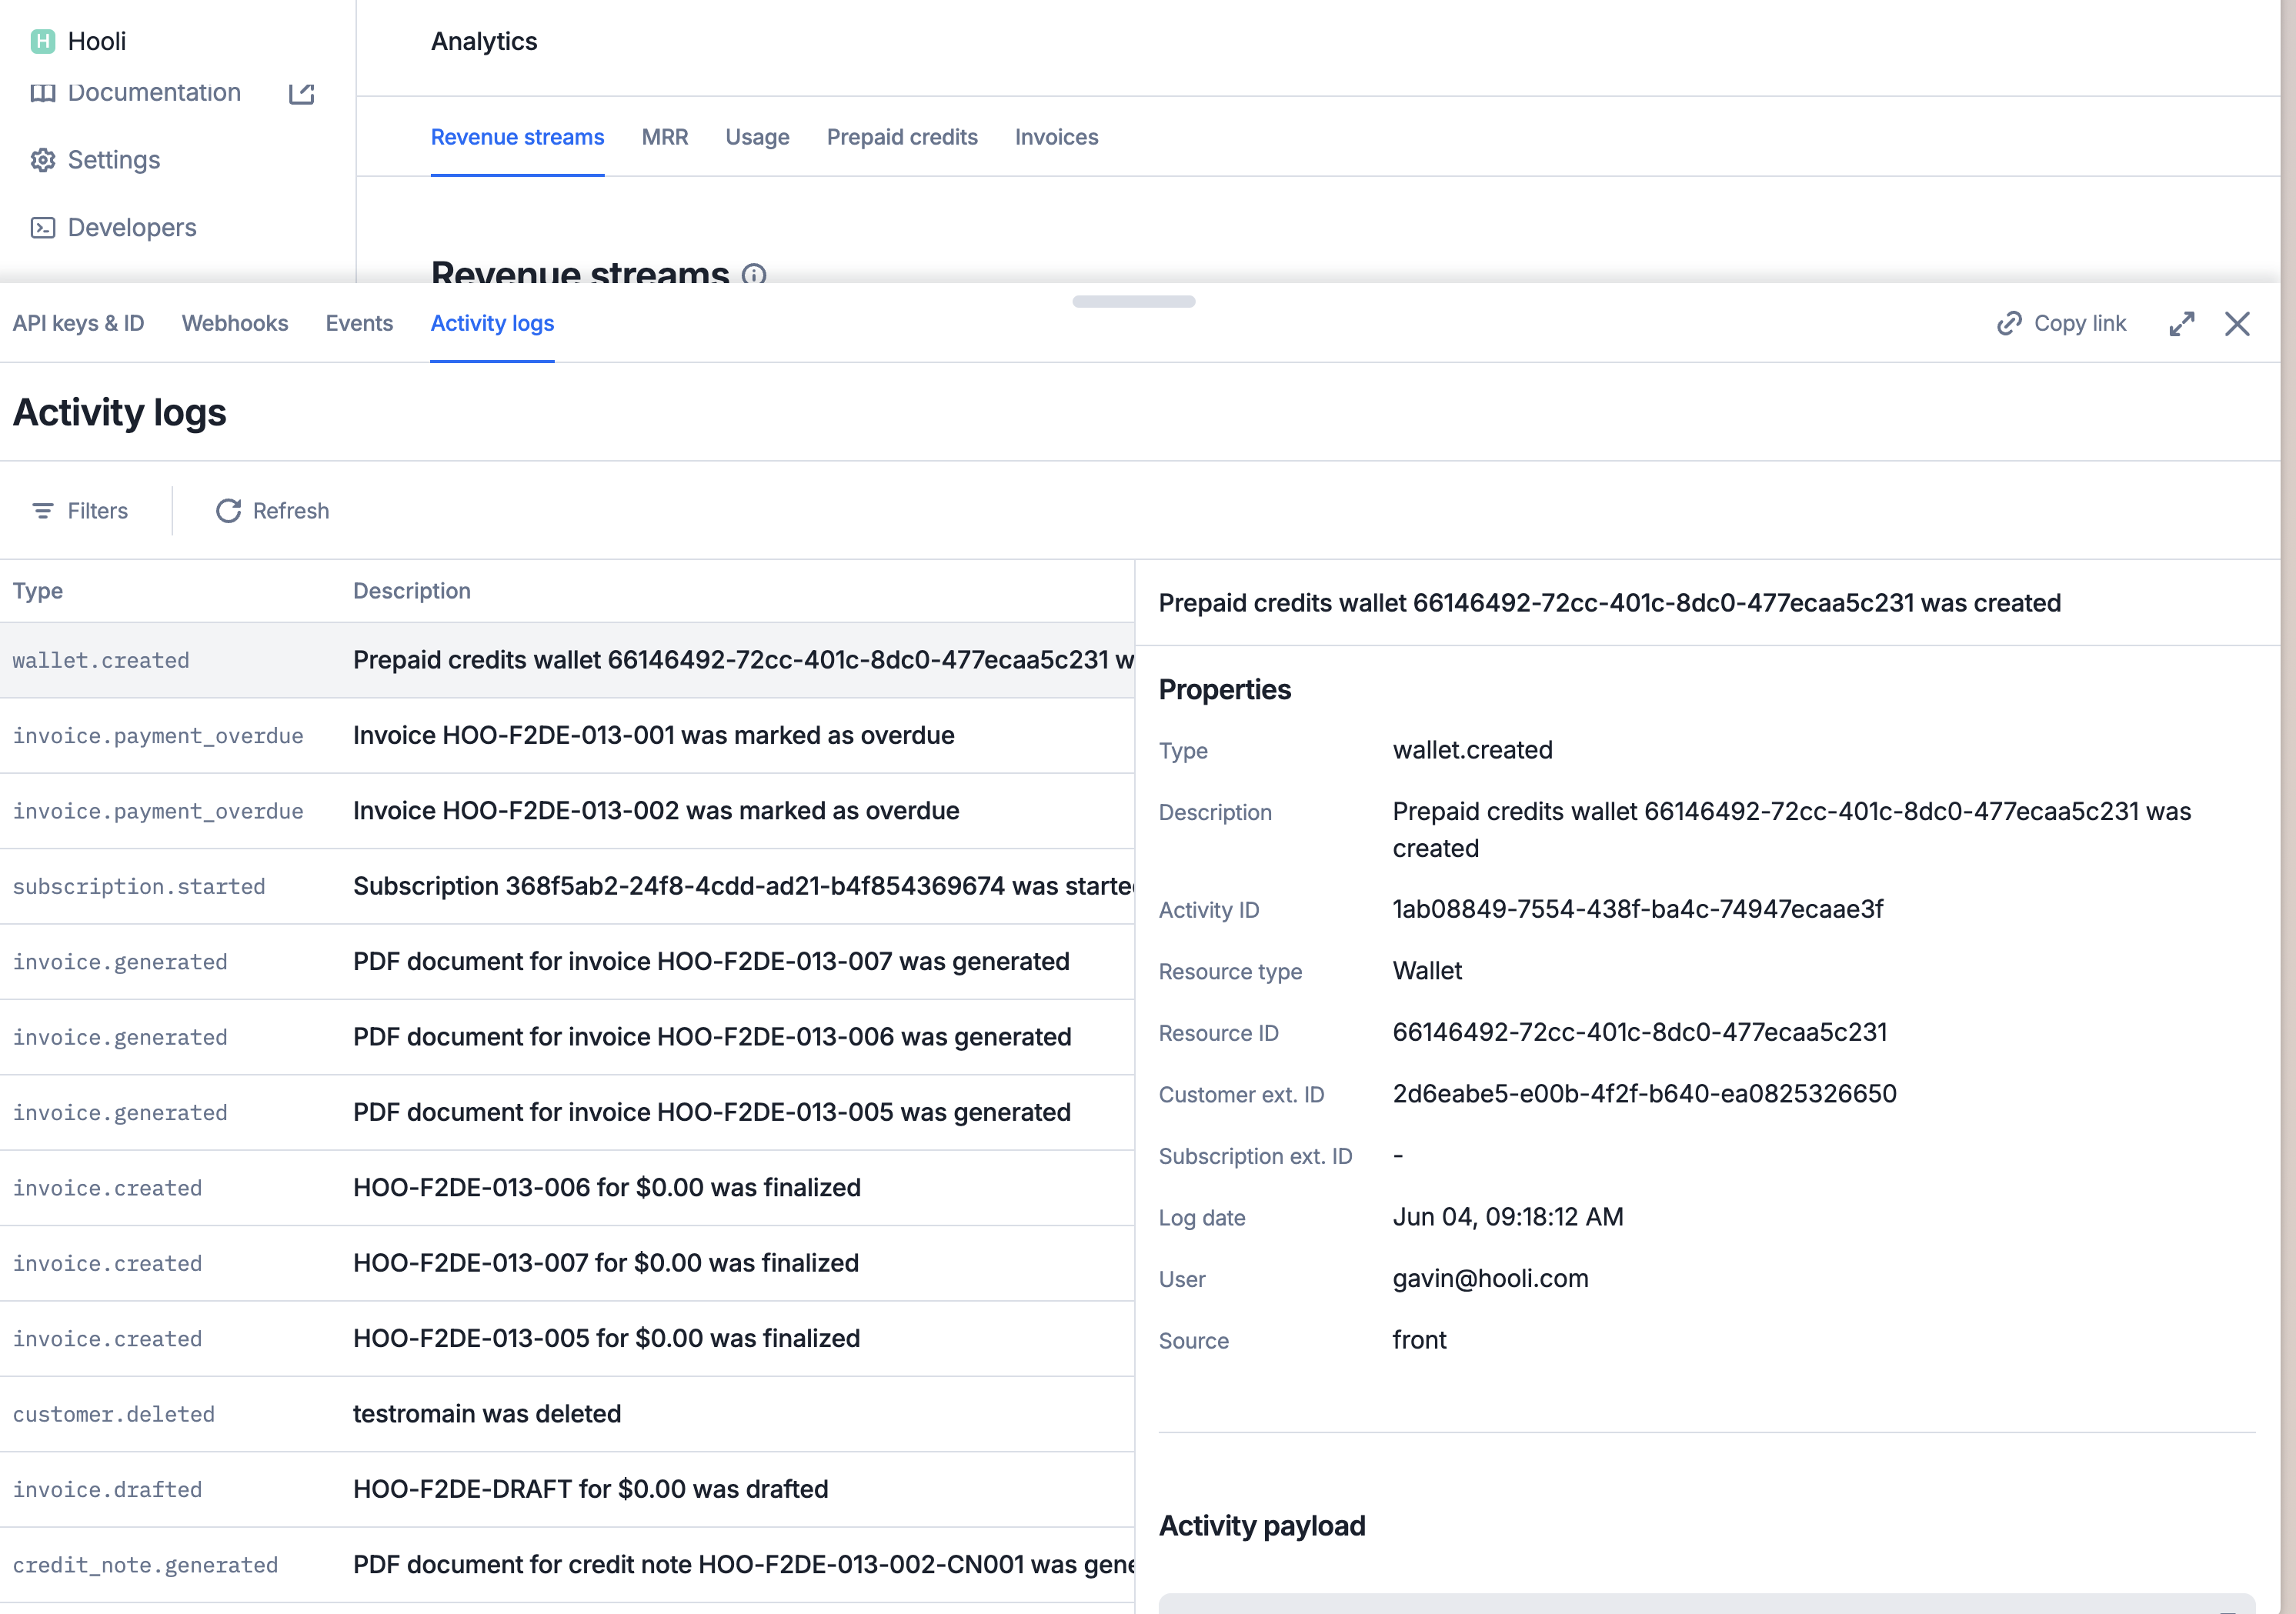The height and width of the screenshot is (1614, 2296).
Task: Click the panel resize drag handle
Action: point(1133,301)
